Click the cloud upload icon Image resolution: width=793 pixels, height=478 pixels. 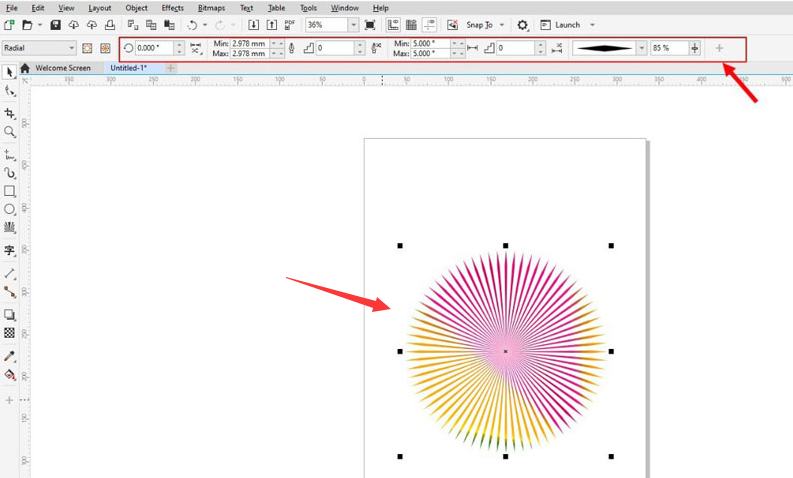click(92, 25)
